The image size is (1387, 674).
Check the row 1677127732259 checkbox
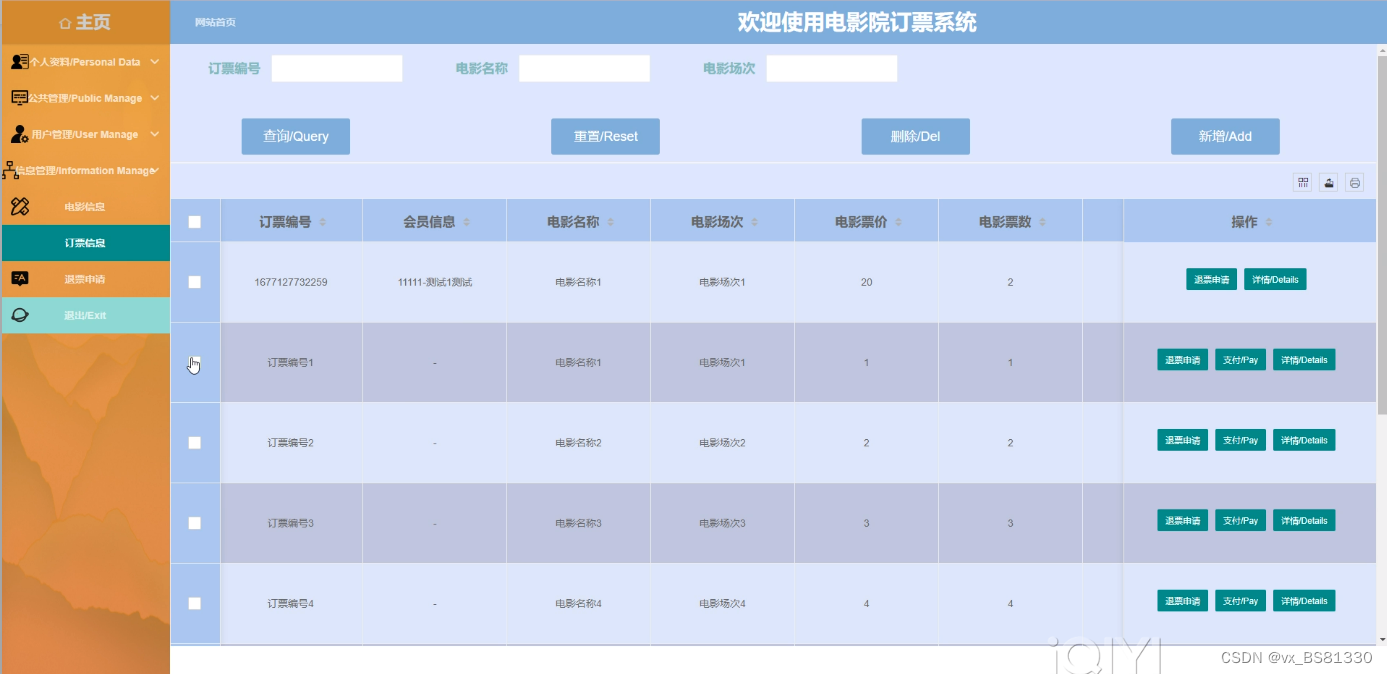tap(195, 282)
